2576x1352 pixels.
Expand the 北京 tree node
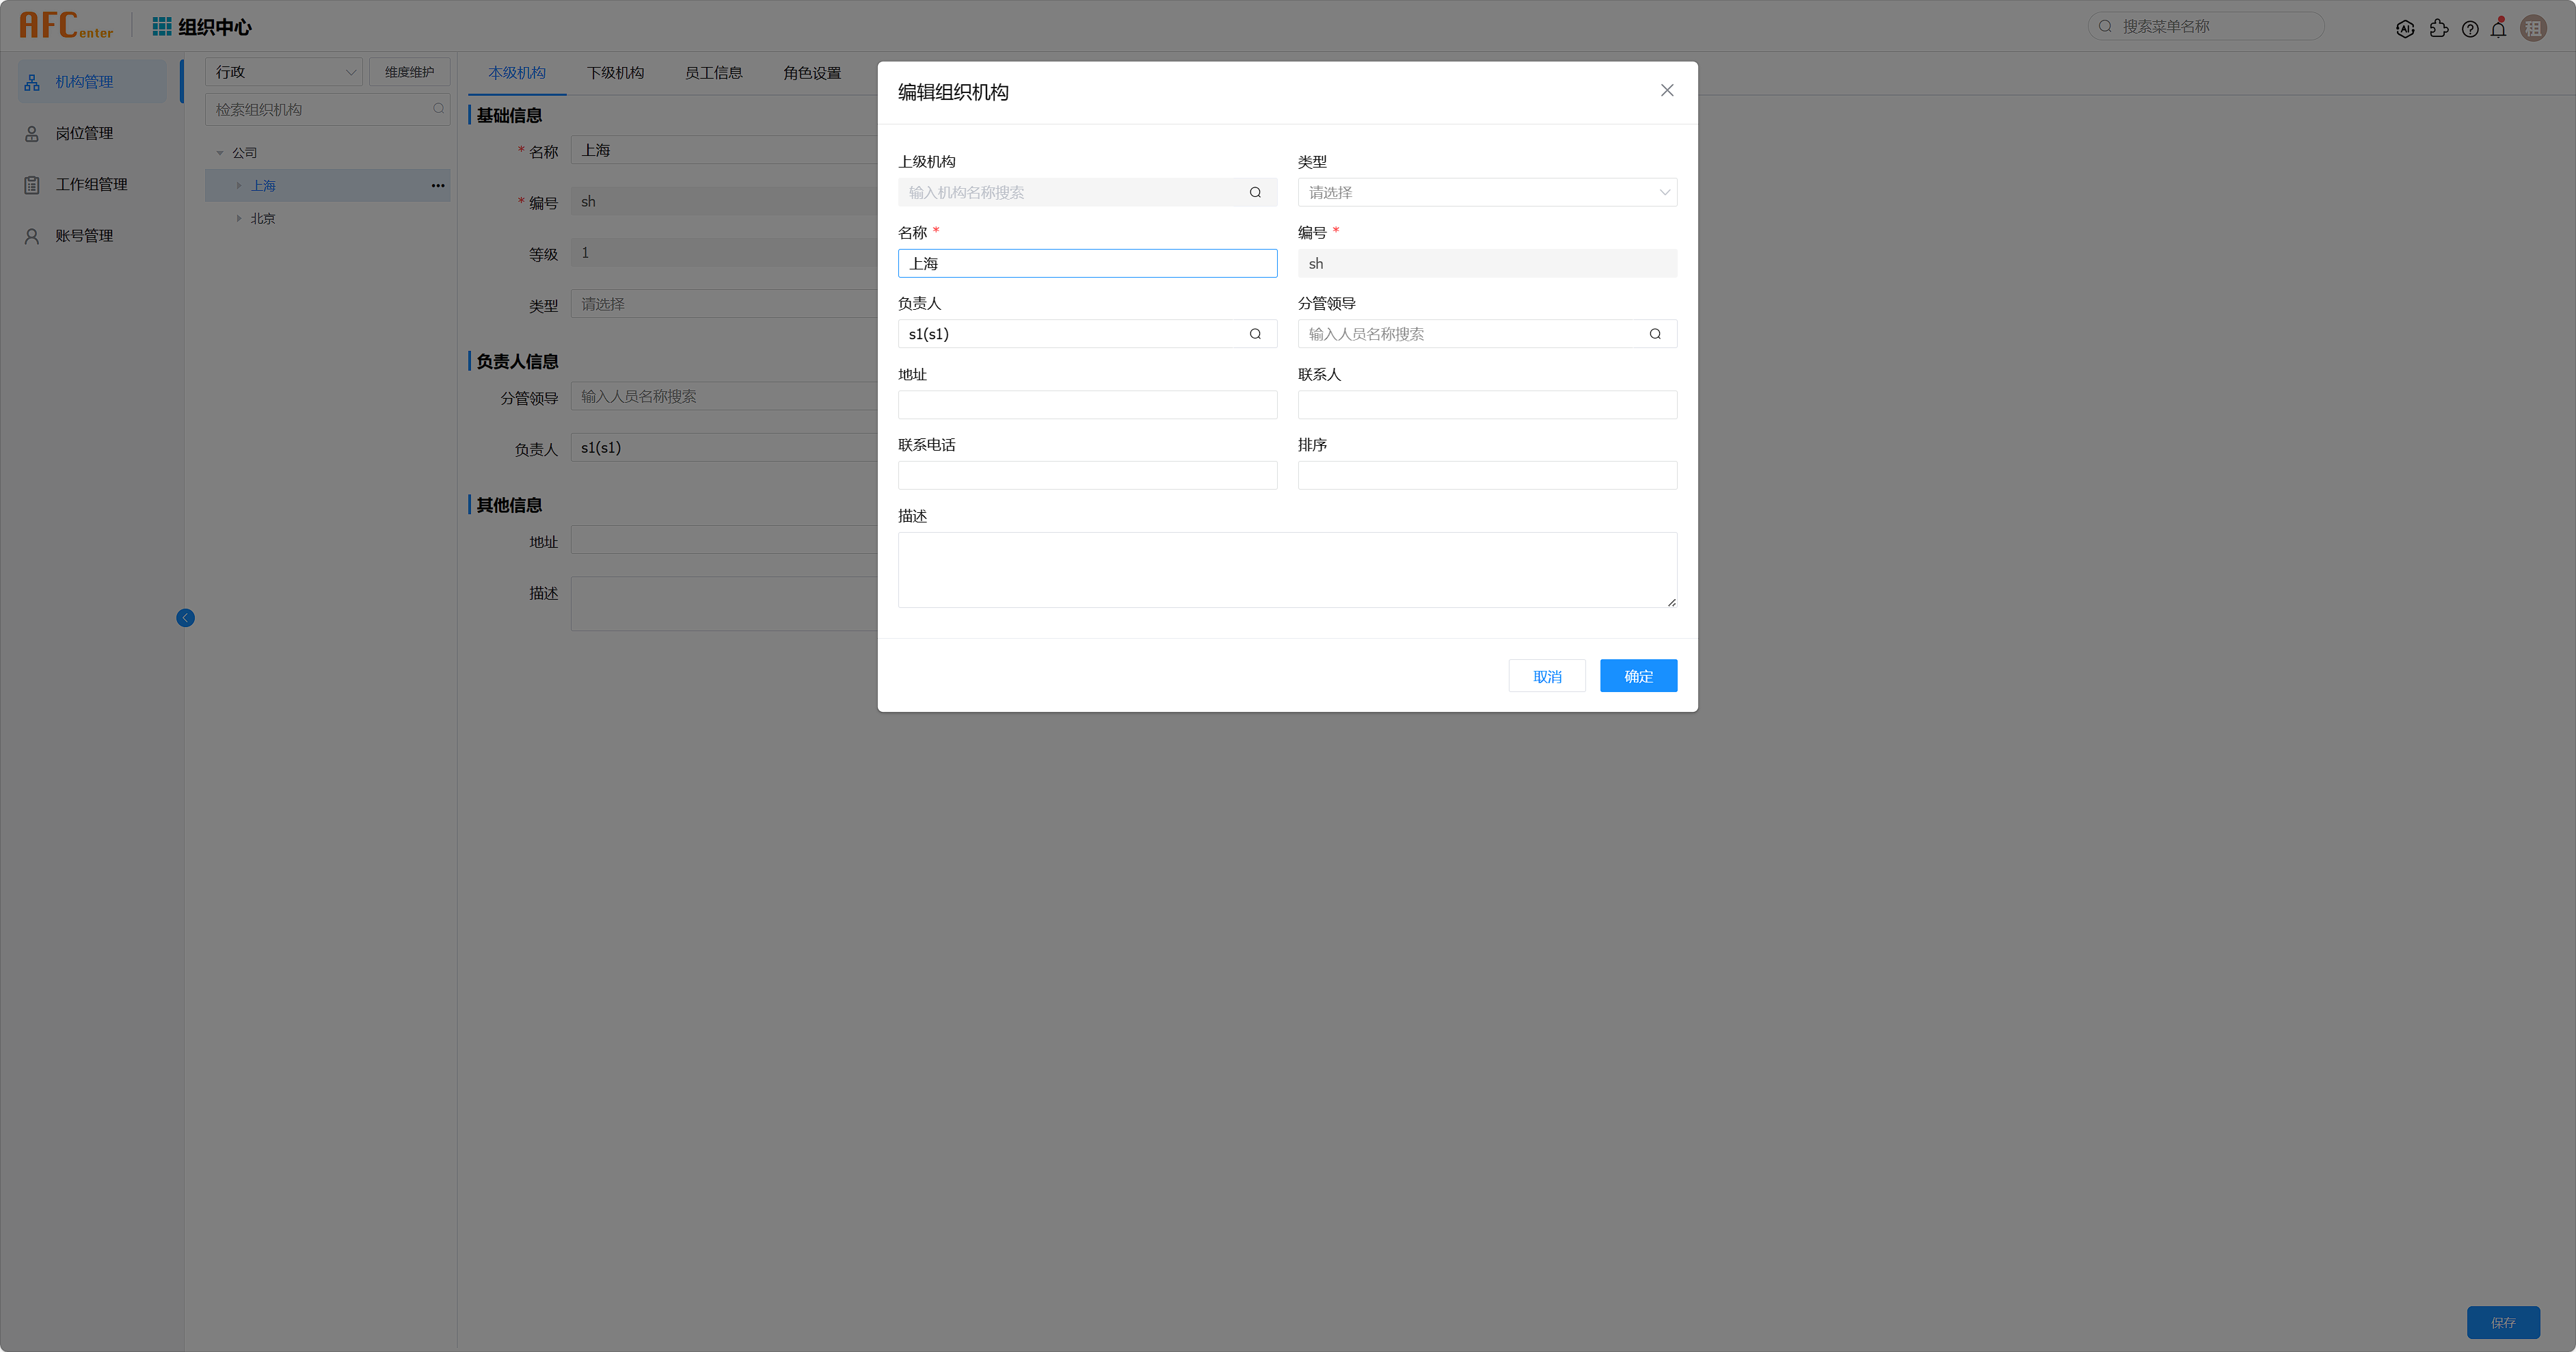[x=239, y=218]
